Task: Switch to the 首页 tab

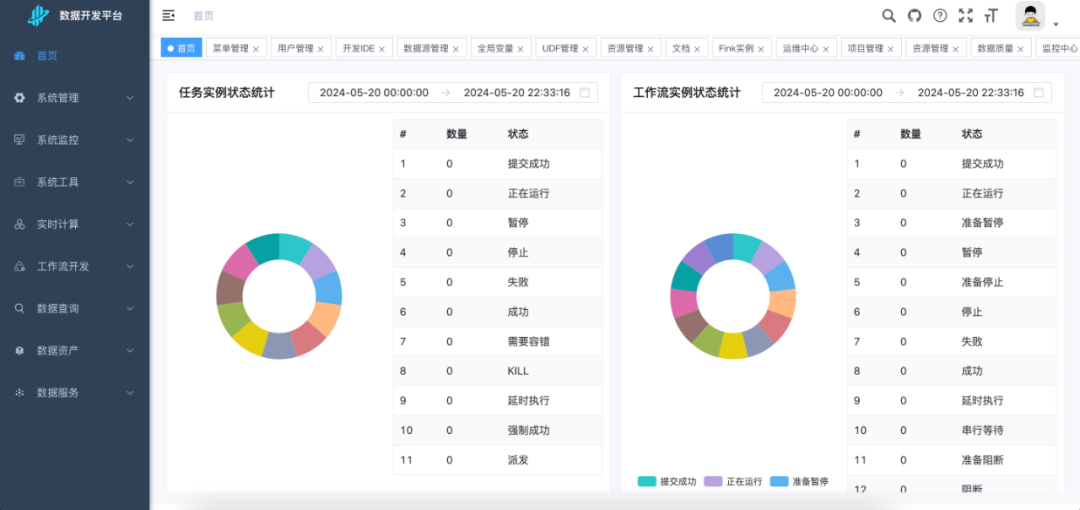Action: [x=181, y=48]
